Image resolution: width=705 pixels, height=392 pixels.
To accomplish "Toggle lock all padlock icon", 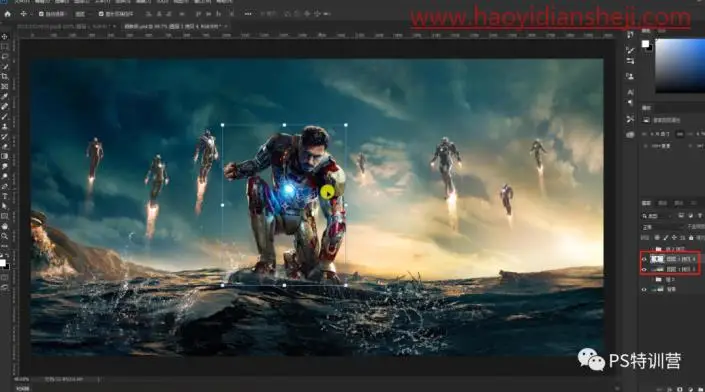I will [x=691, y=237].
